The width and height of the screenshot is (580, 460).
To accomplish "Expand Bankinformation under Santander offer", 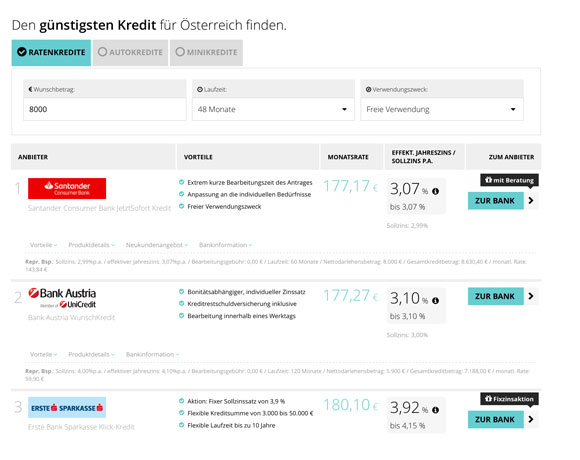I will click(225, 245).
